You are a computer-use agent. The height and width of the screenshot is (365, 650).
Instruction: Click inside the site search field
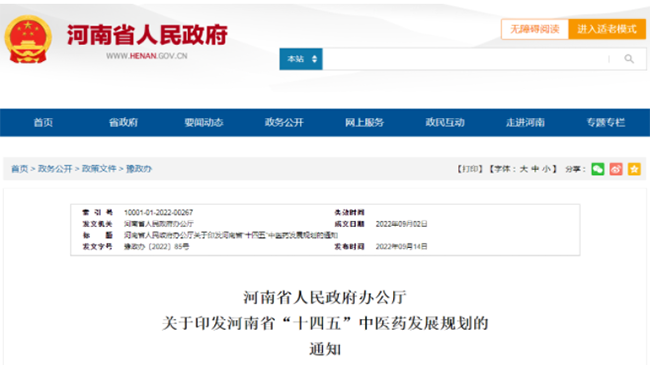(x=464, y=59)
